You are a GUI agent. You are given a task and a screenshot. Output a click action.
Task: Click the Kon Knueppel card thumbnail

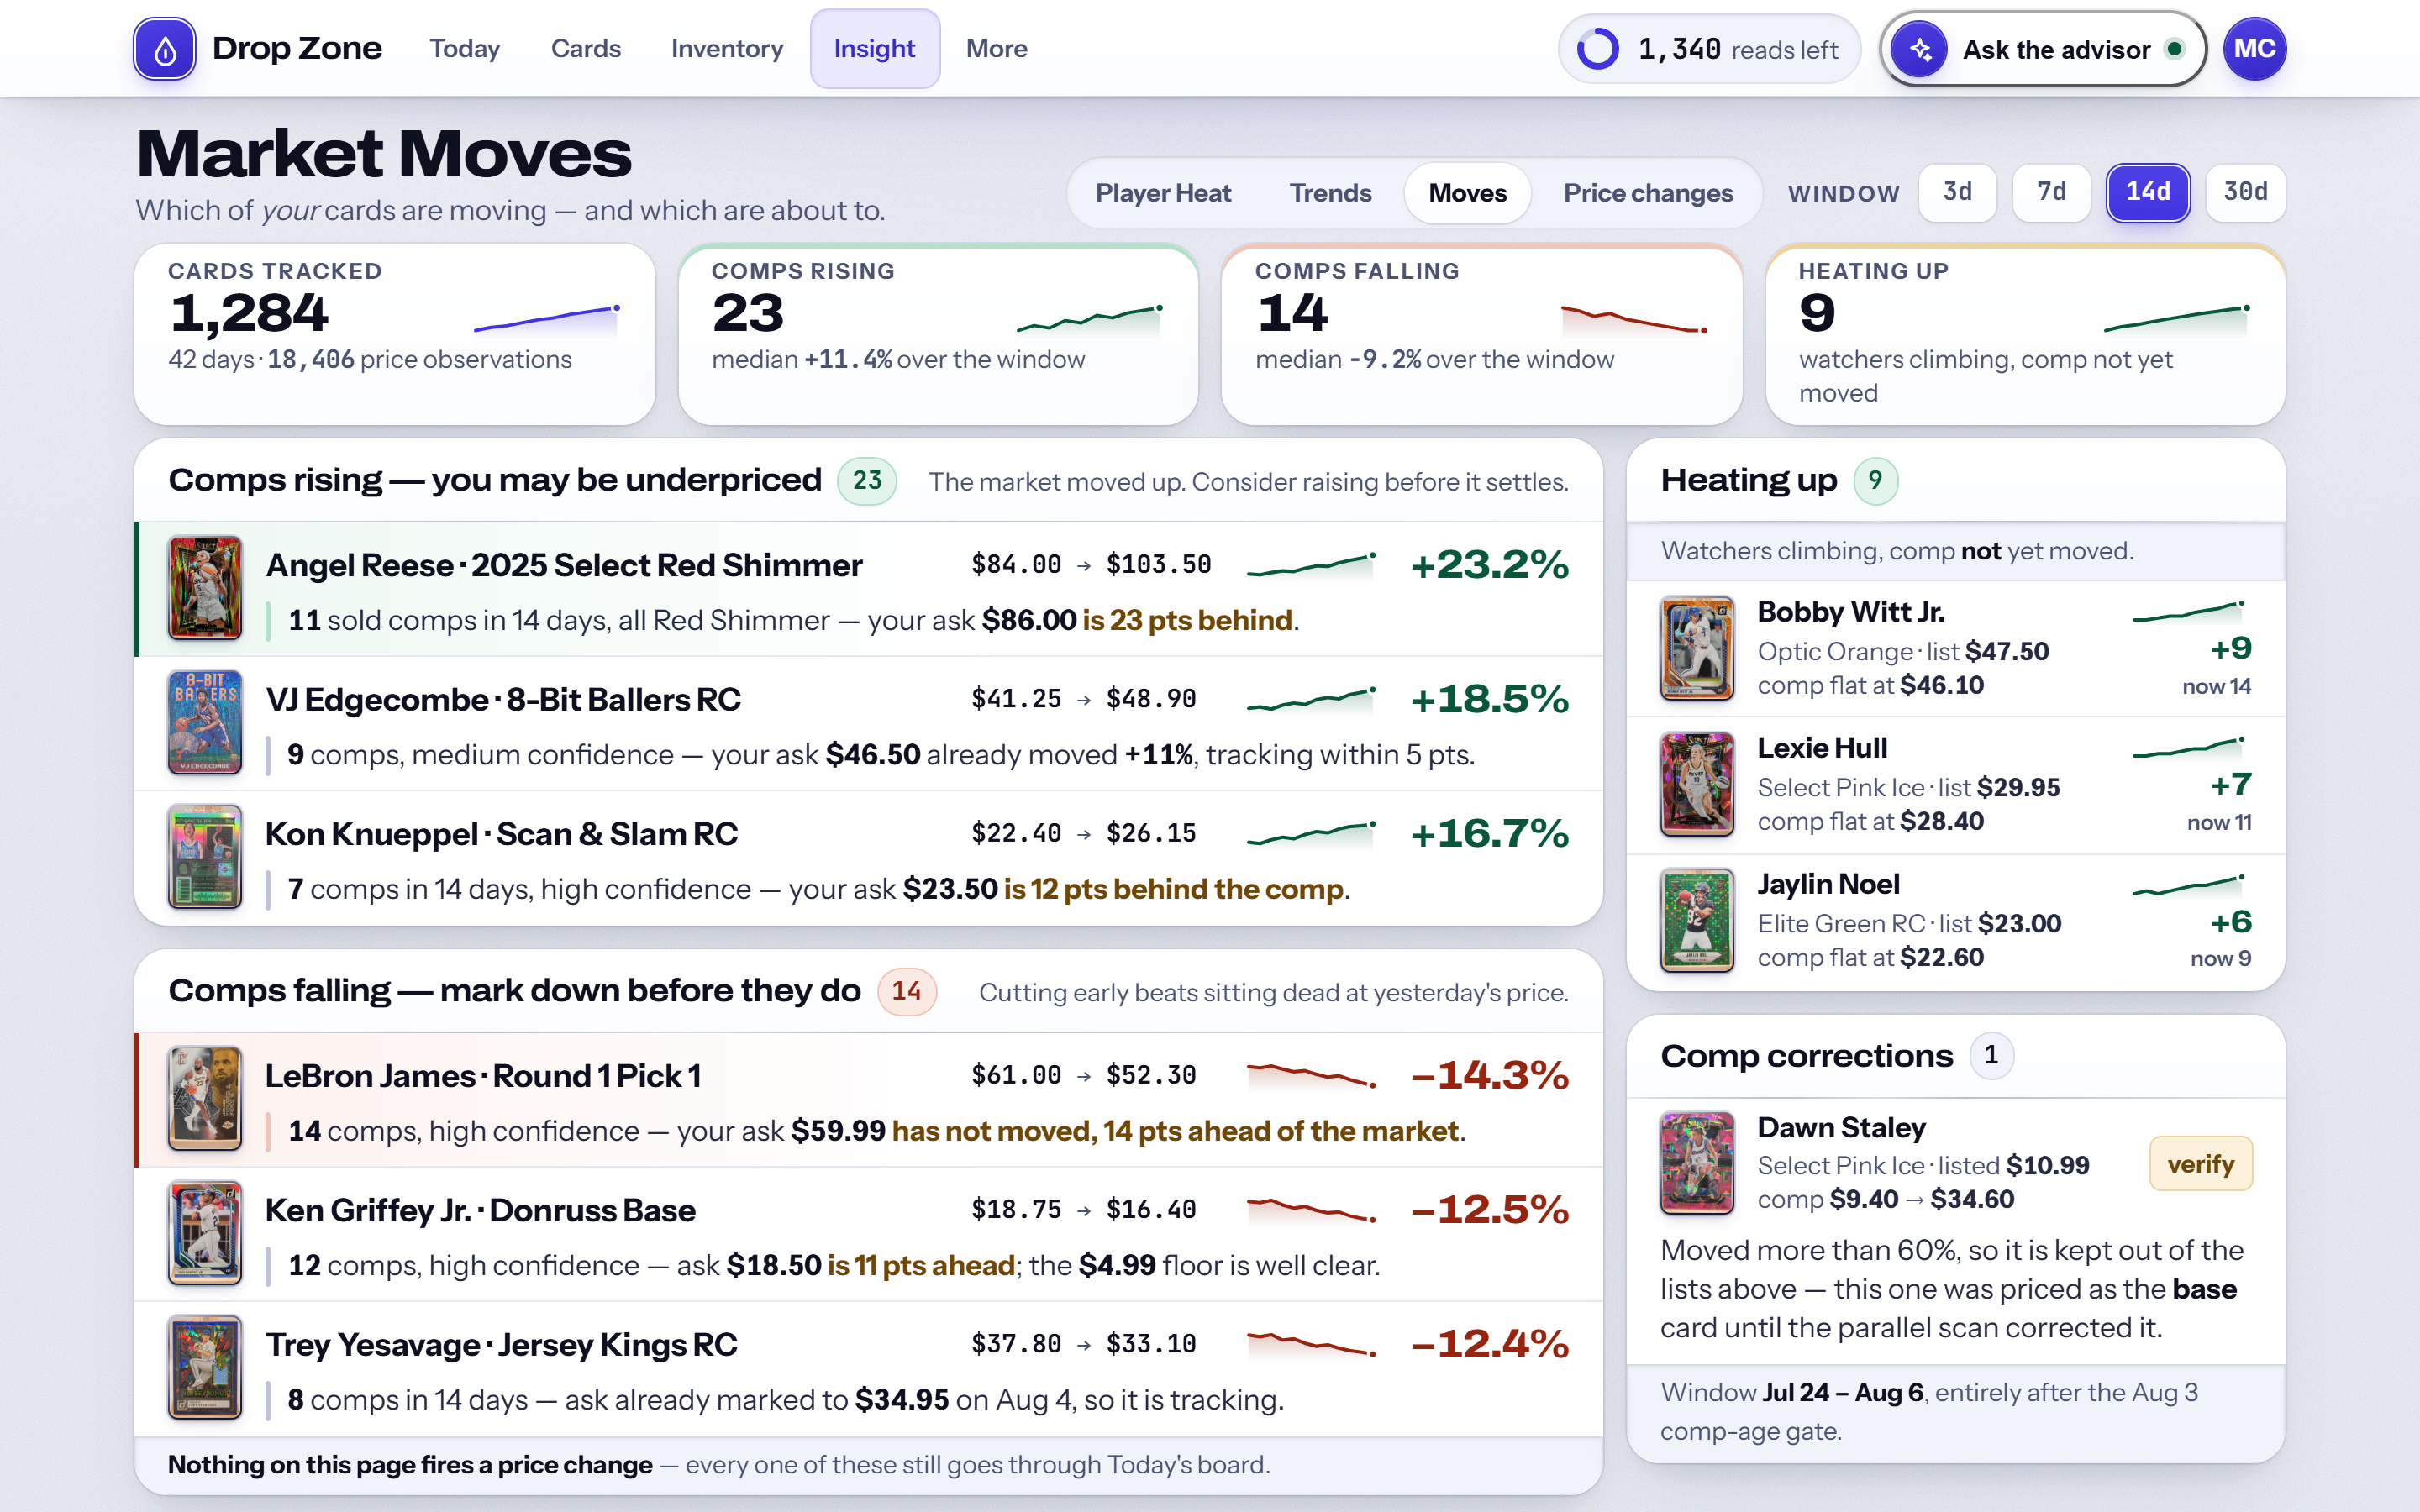205,857
